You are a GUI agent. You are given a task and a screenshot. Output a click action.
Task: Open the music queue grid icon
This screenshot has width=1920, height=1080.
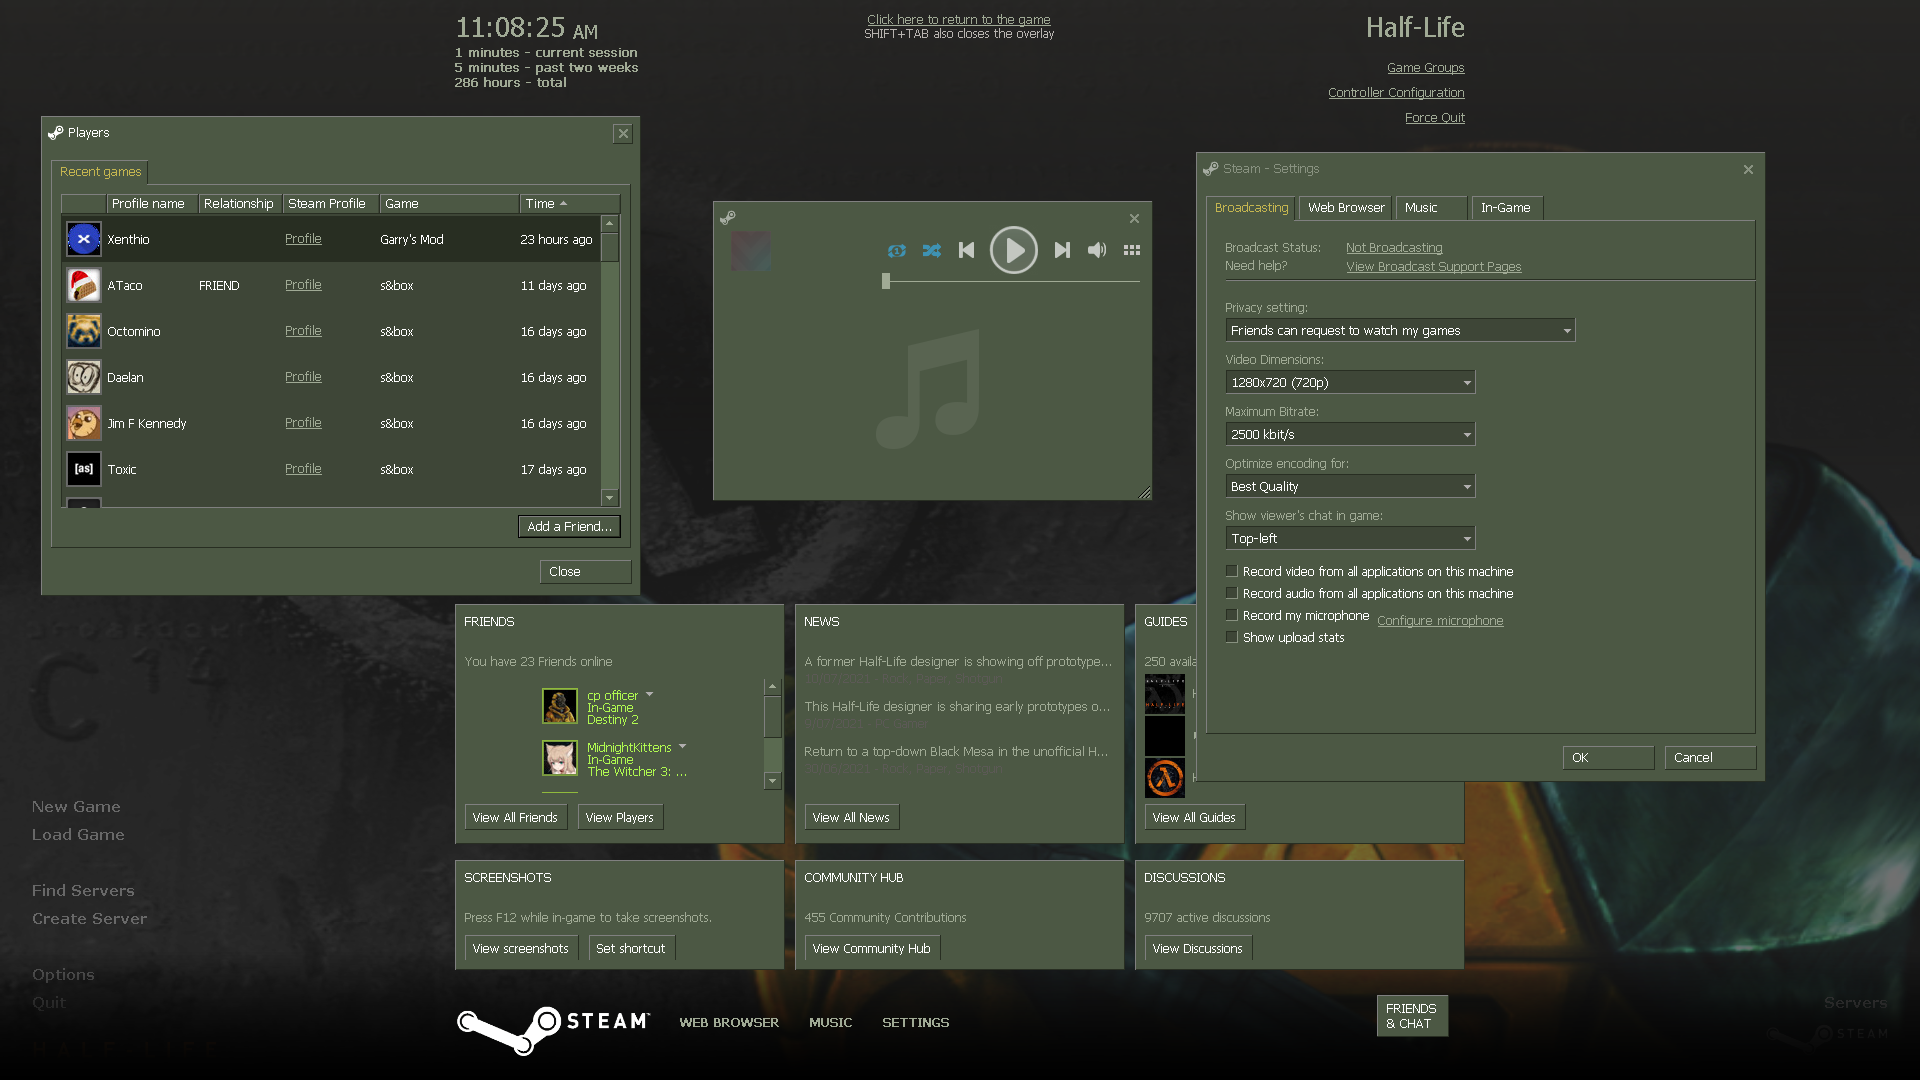click(1131, 251)
